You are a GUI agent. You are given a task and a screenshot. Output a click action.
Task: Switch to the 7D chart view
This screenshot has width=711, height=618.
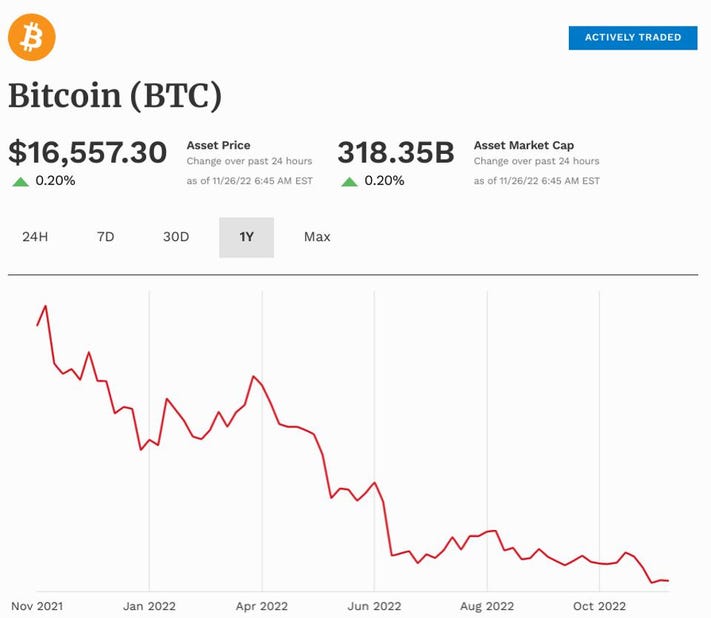pos(105,237)
